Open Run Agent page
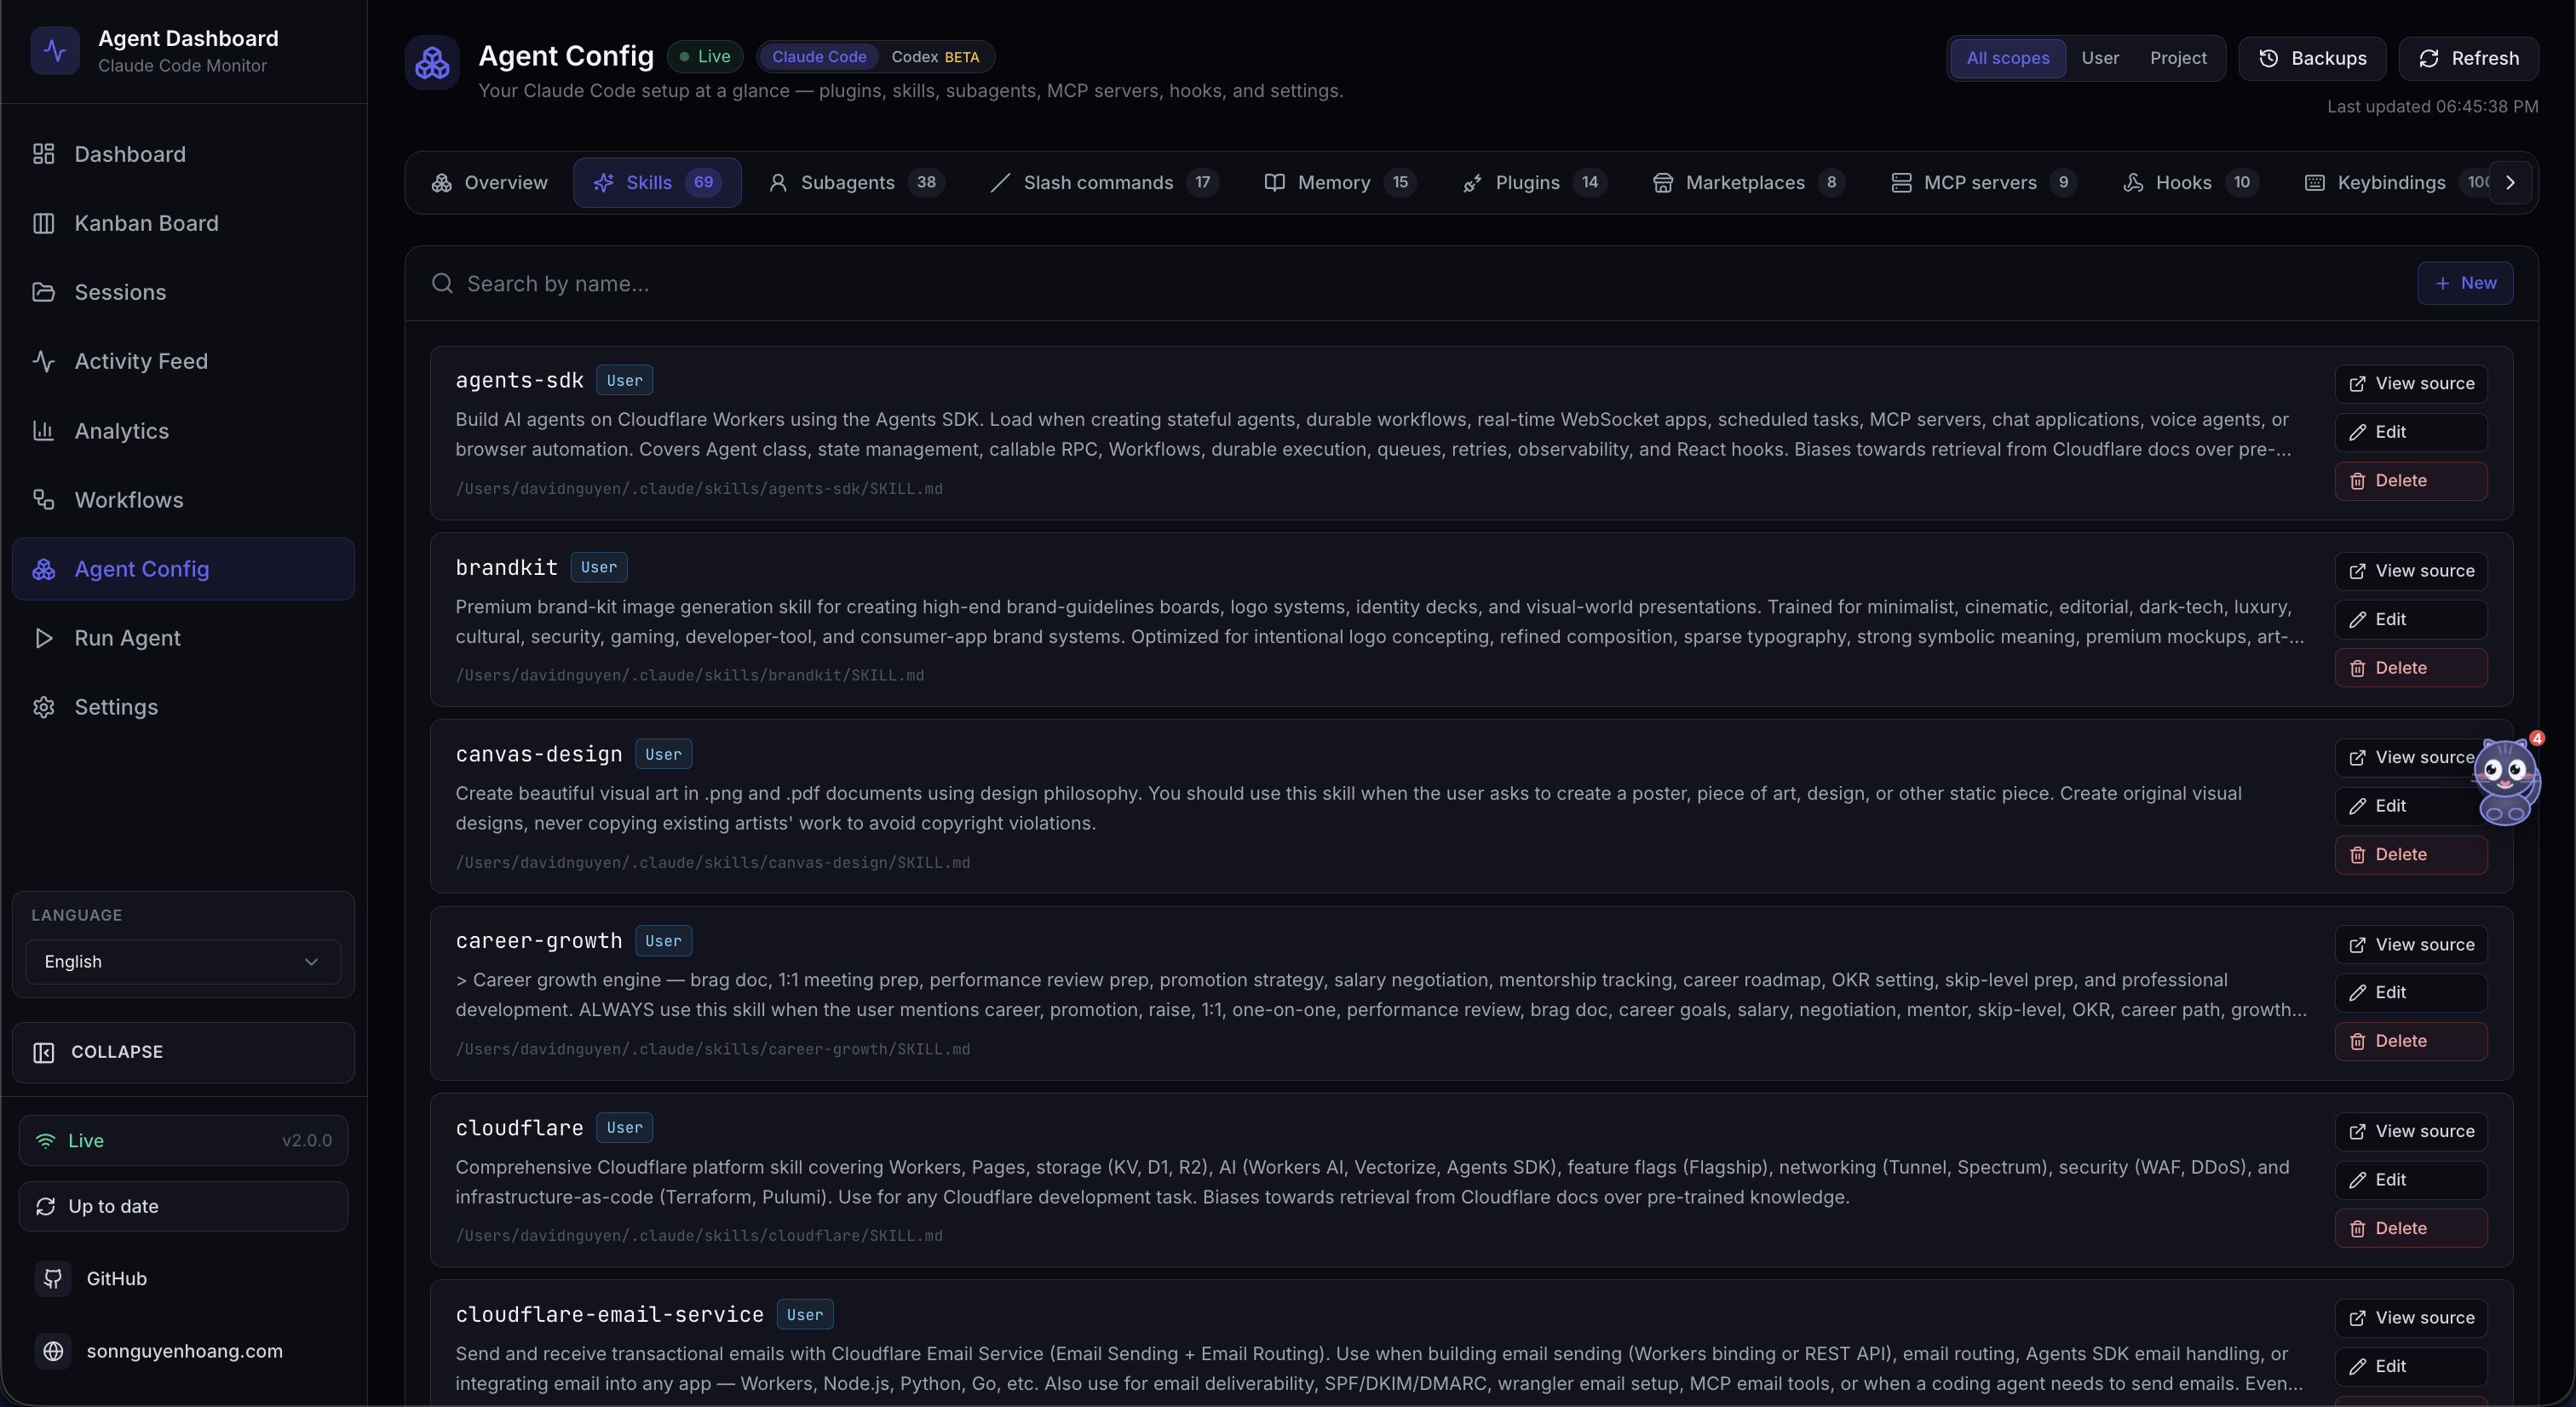Screen dimensions: 2576x1407 (x=183, y=638)
